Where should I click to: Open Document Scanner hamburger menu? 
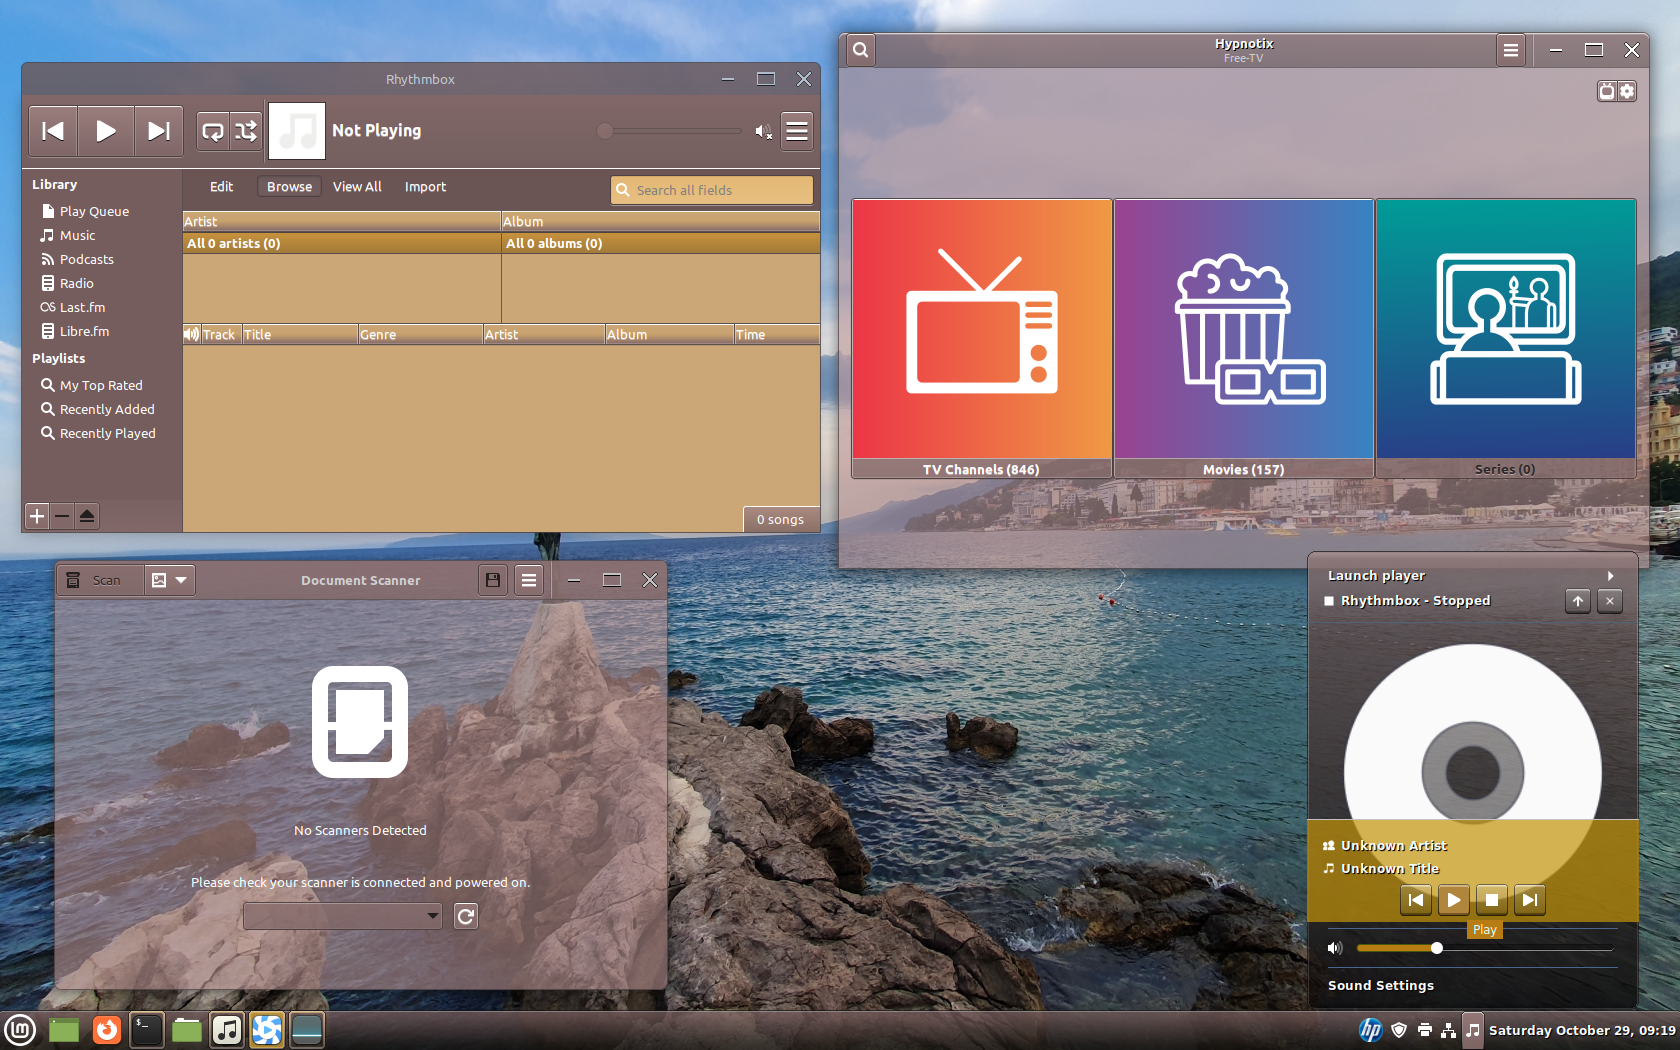pyautogui.click(x=529, y=580)
